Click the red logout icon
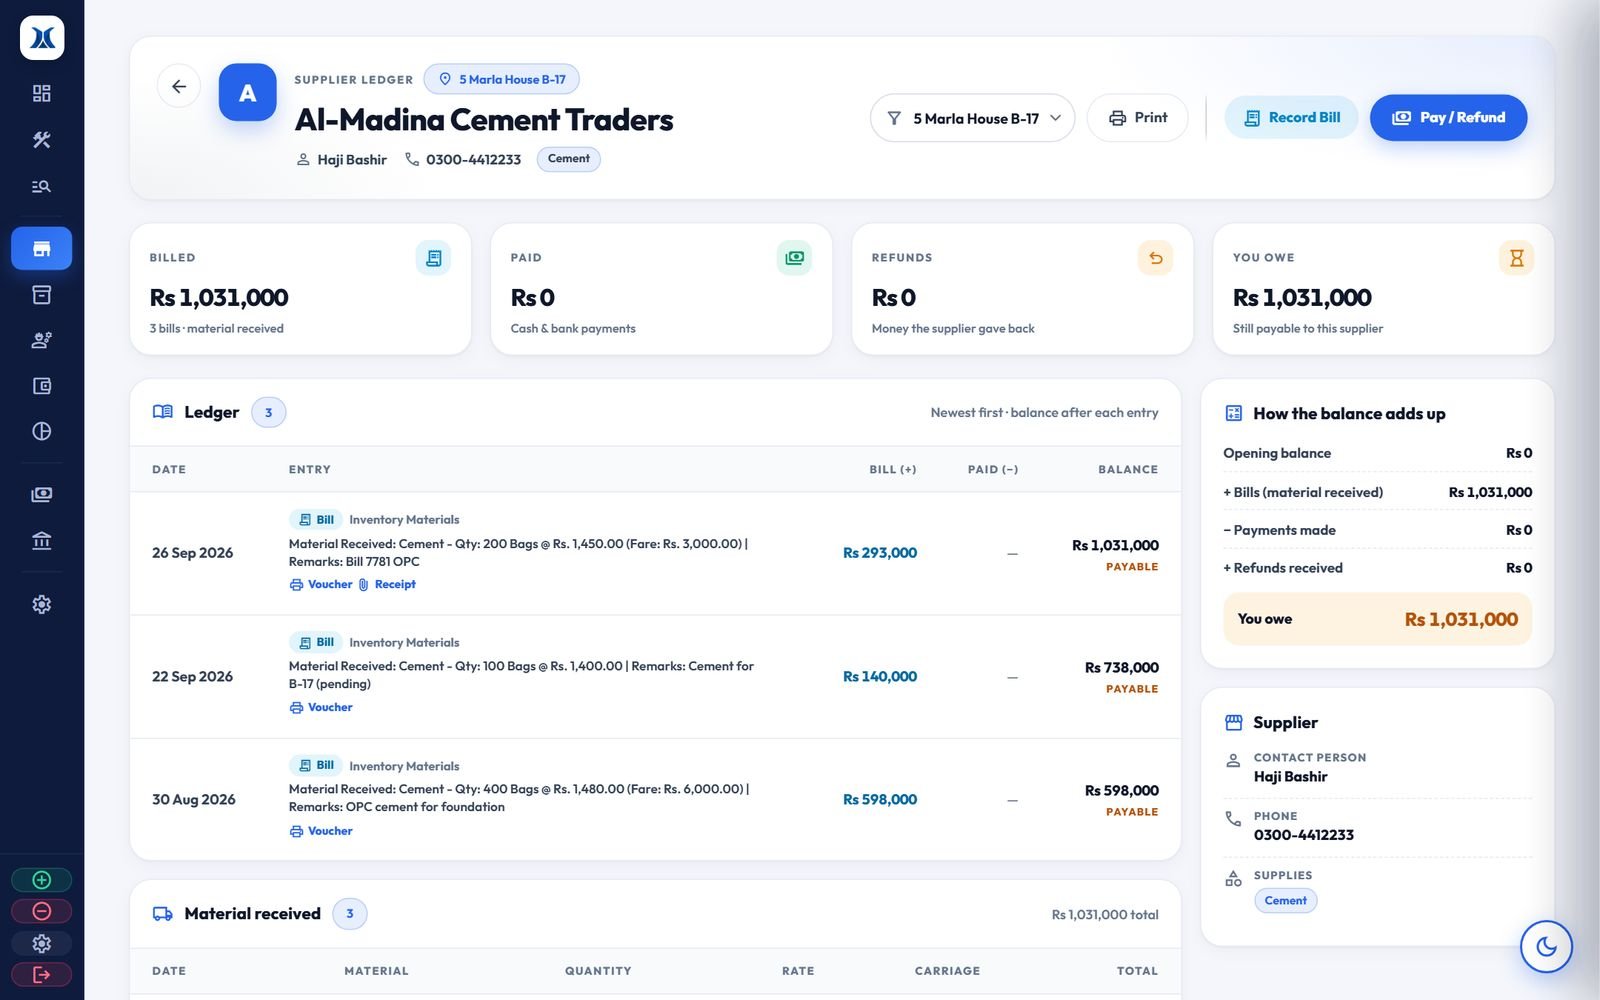1600x1000 pixels. (x=41, y=974)
